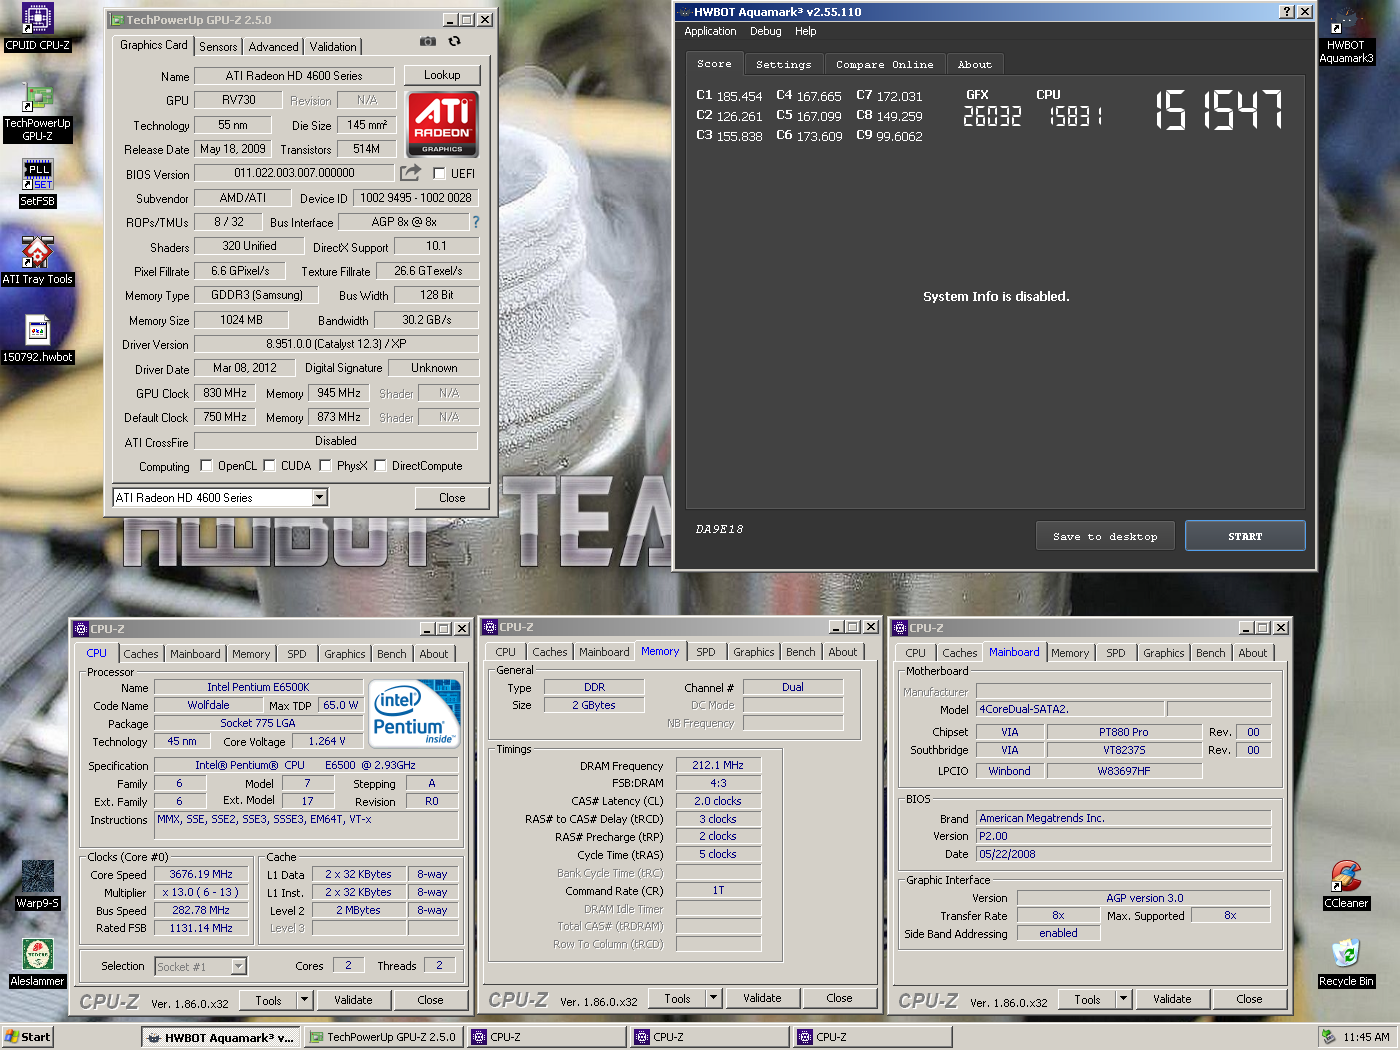Click the Lookup button in GPU-Z
1400x1050 pixels.
tap(442, 75)
